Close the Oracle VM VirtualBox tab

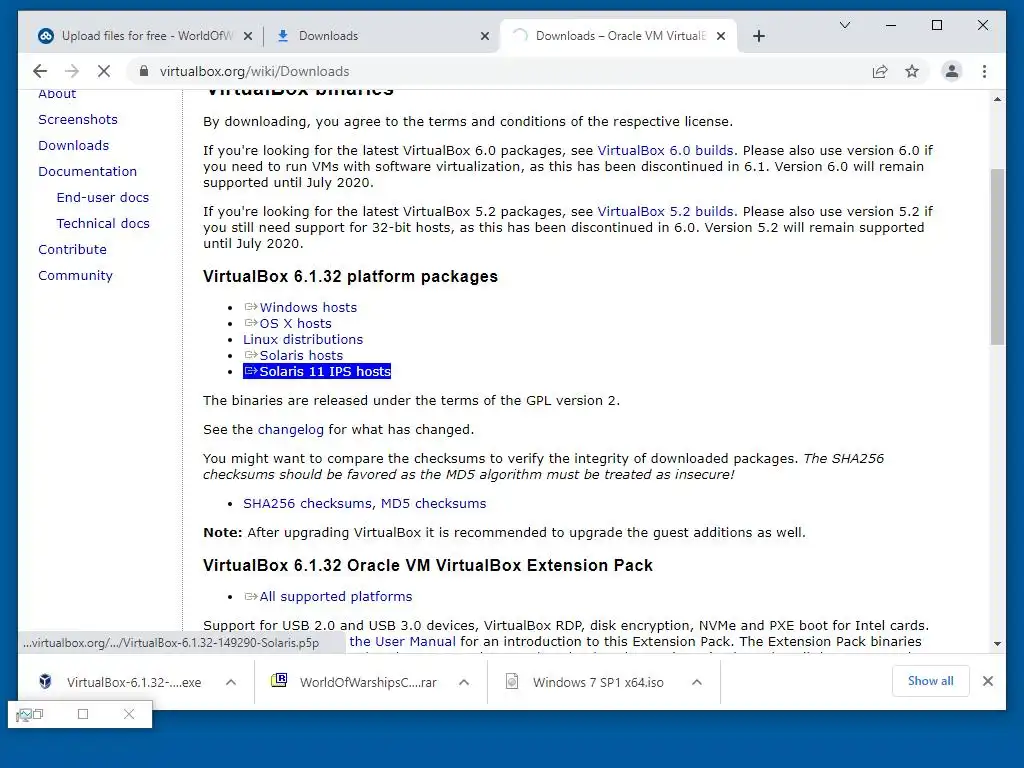(x=721, y=36)
